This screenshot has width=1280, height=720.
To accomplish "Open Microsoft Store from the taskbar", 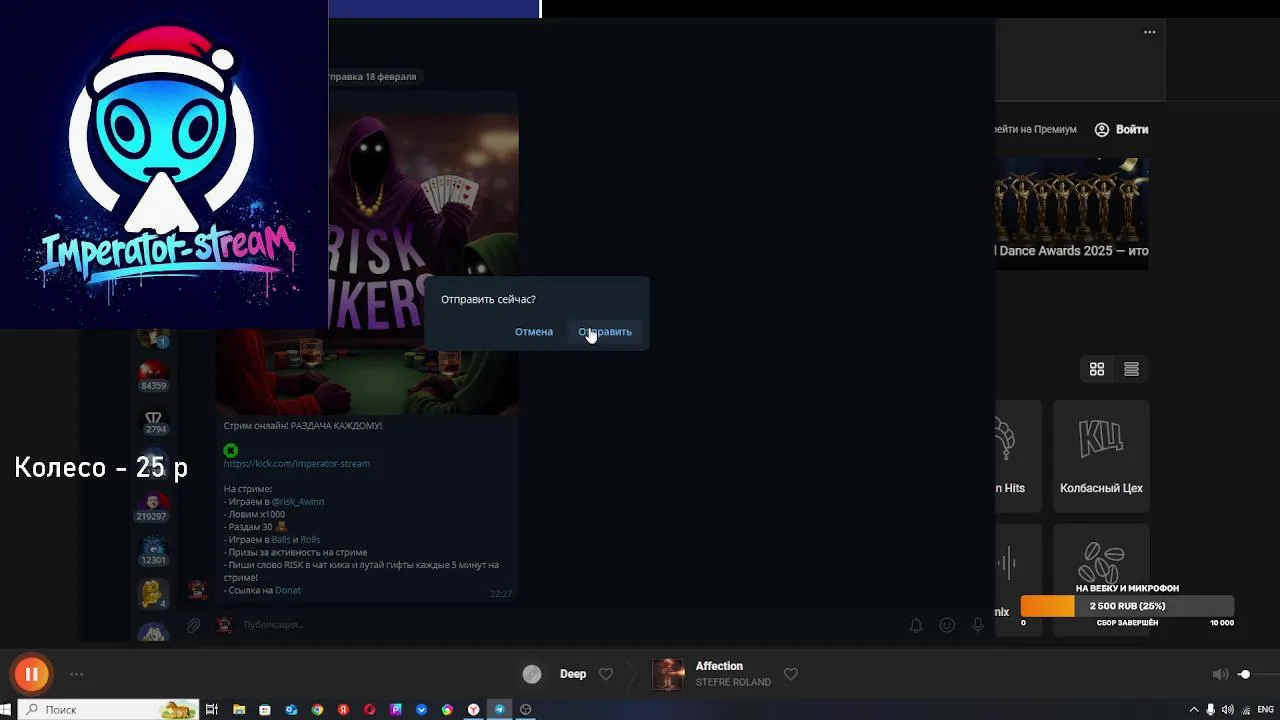I will pos(265,709).
